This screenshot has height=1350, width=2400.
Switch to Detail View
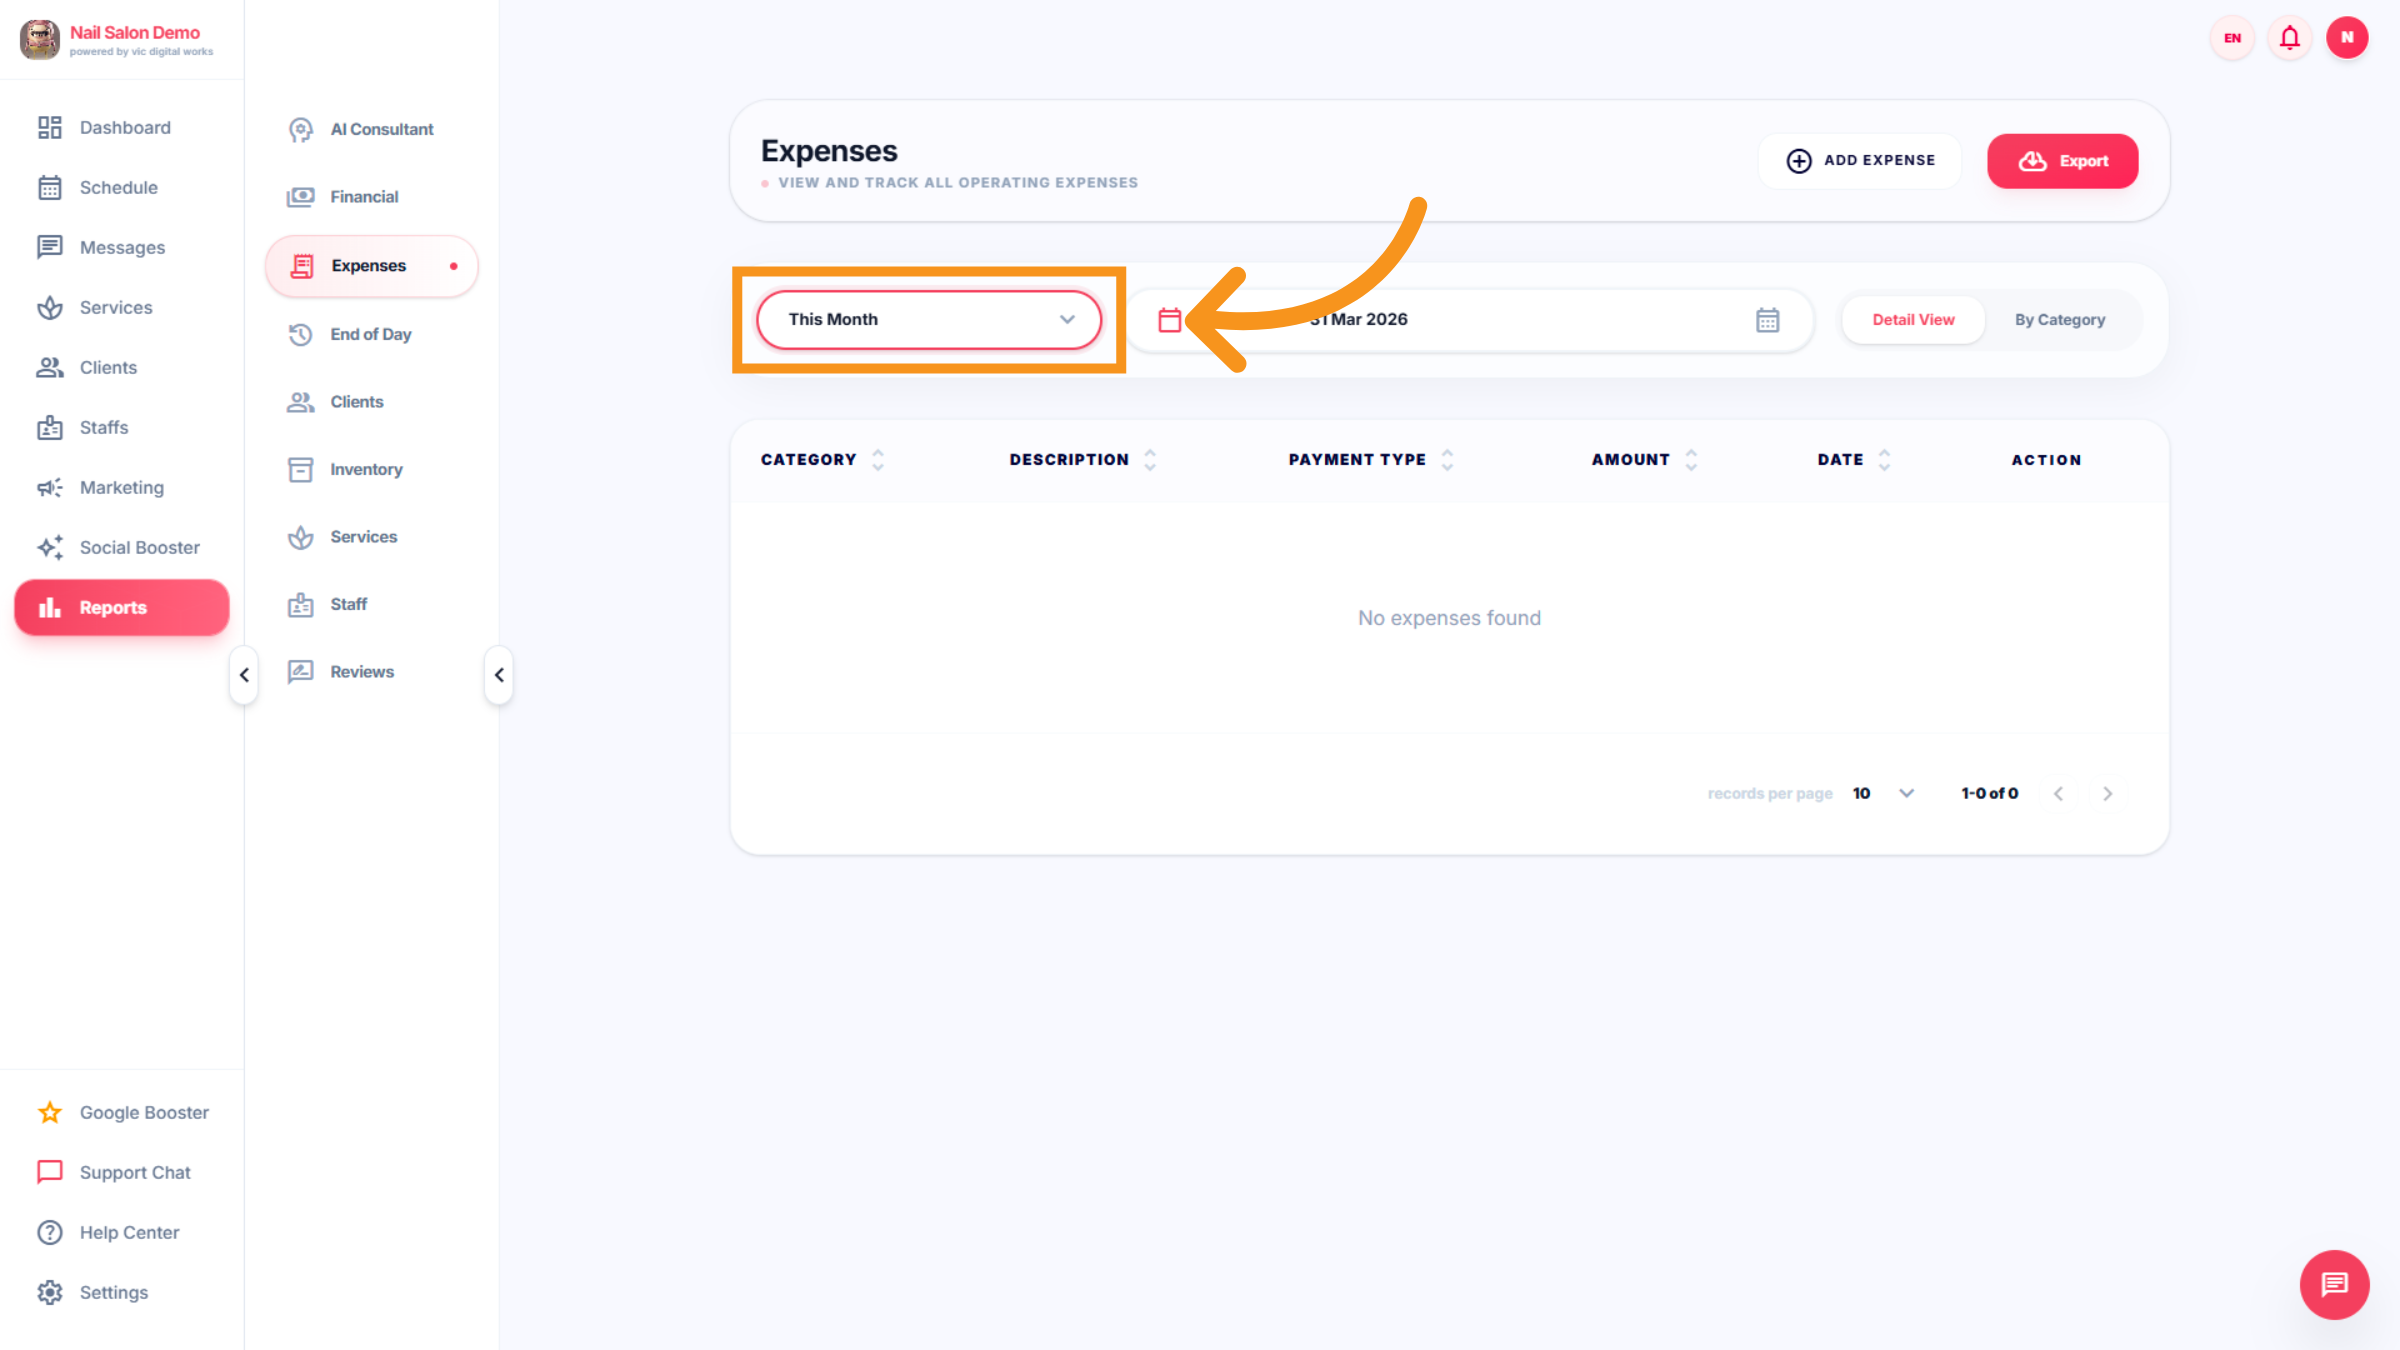(1912, 319)
